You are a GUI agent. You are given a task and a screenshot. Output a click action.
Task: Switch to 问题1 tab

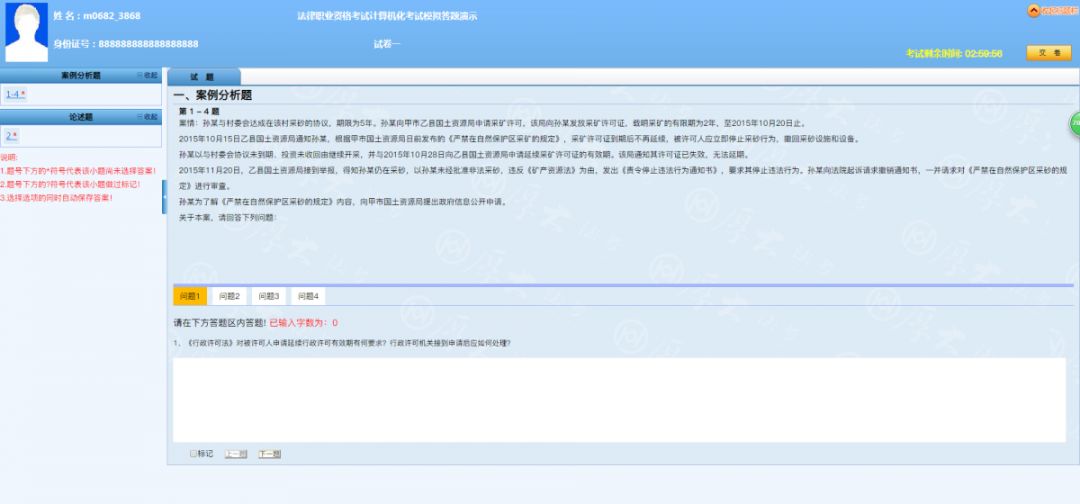click(x=189, y=296)
